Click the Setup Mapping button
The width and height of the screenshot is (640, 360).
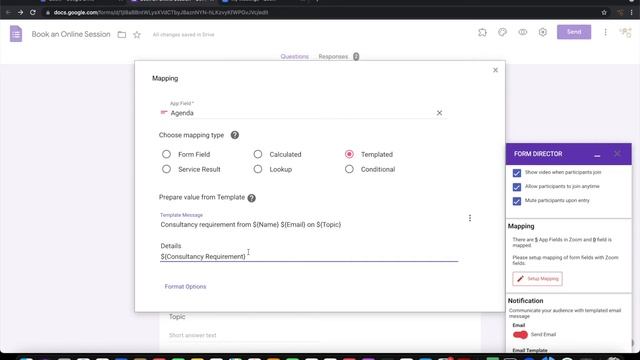tap(538, 279)
